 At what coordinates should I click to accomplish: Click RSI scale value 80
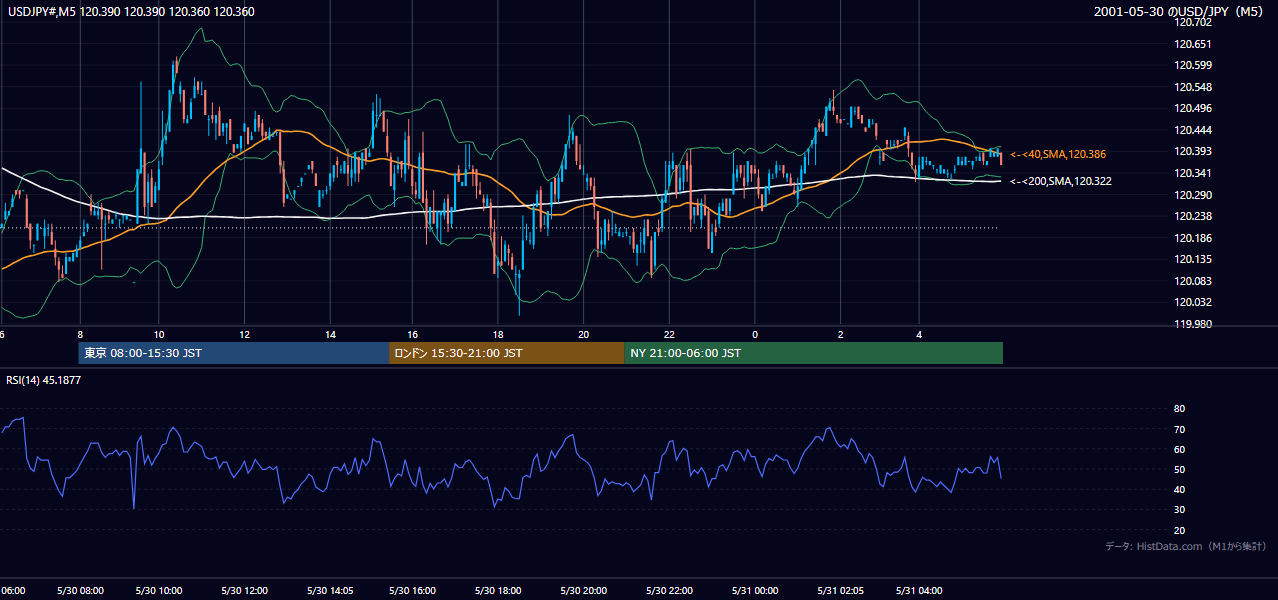pyautogui.click(x=1179, y=409)
